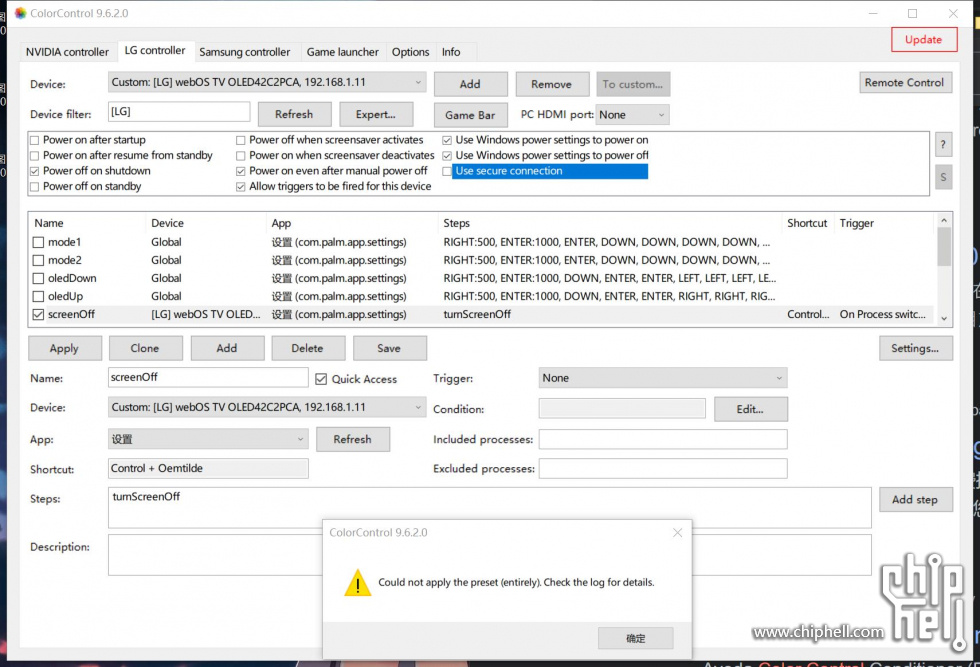Click the preset list scroll up arrow
The height and width of the screenshot is (667, 980).
(944, 221)
